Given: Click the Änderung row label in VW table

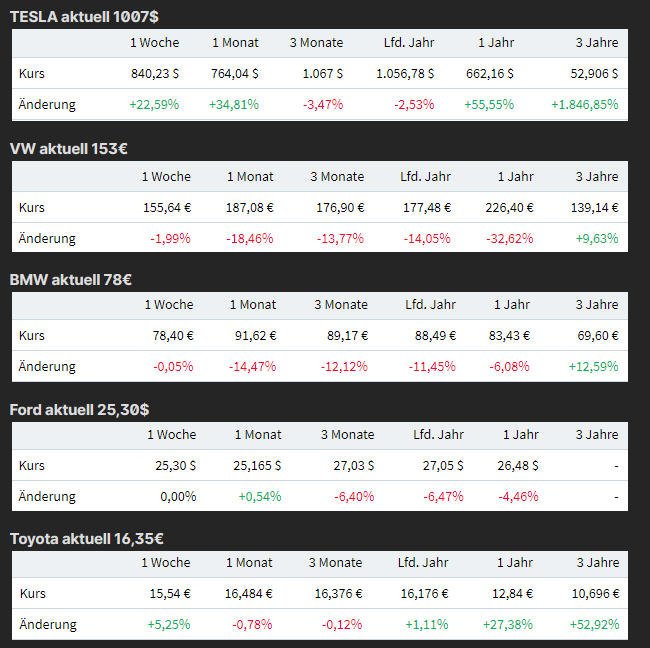Looking at the screenshot, I should 47,238.
